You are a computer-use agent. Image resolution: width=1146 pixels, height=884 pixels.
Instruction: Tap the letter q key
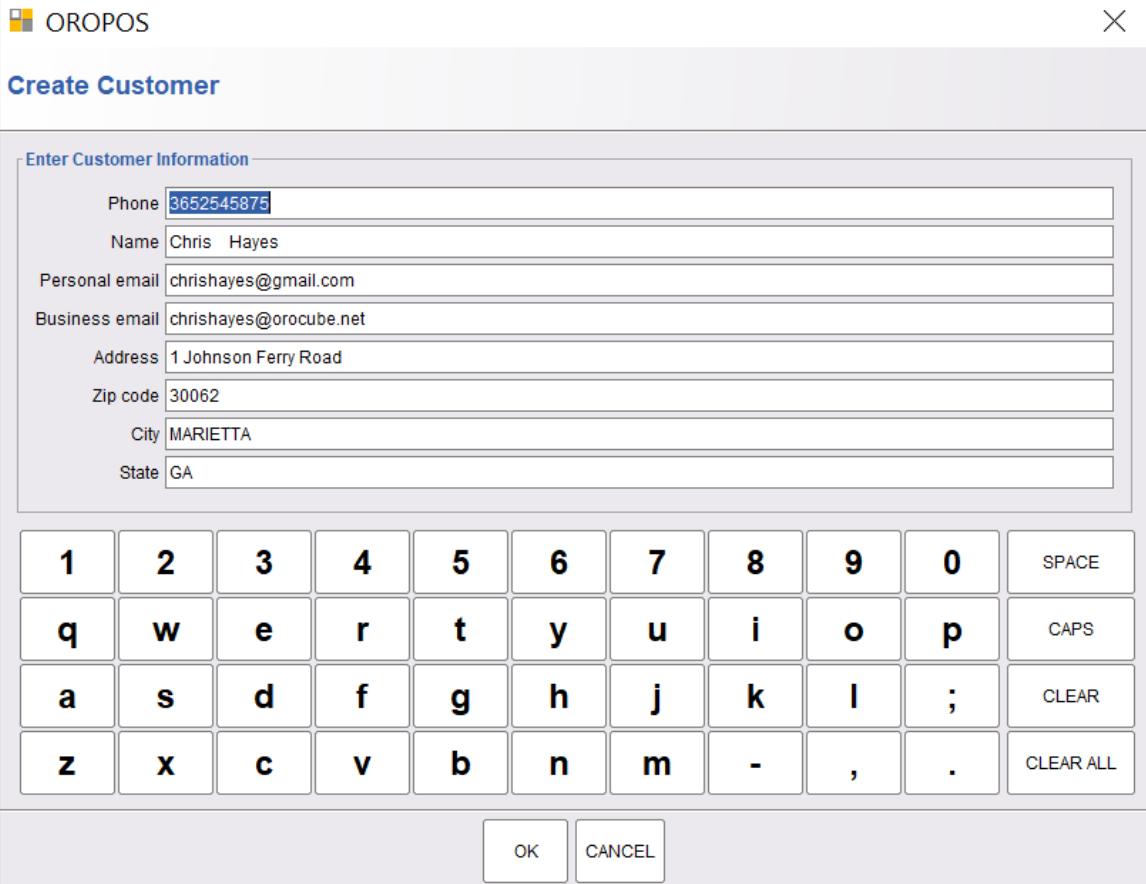(67, 630)
